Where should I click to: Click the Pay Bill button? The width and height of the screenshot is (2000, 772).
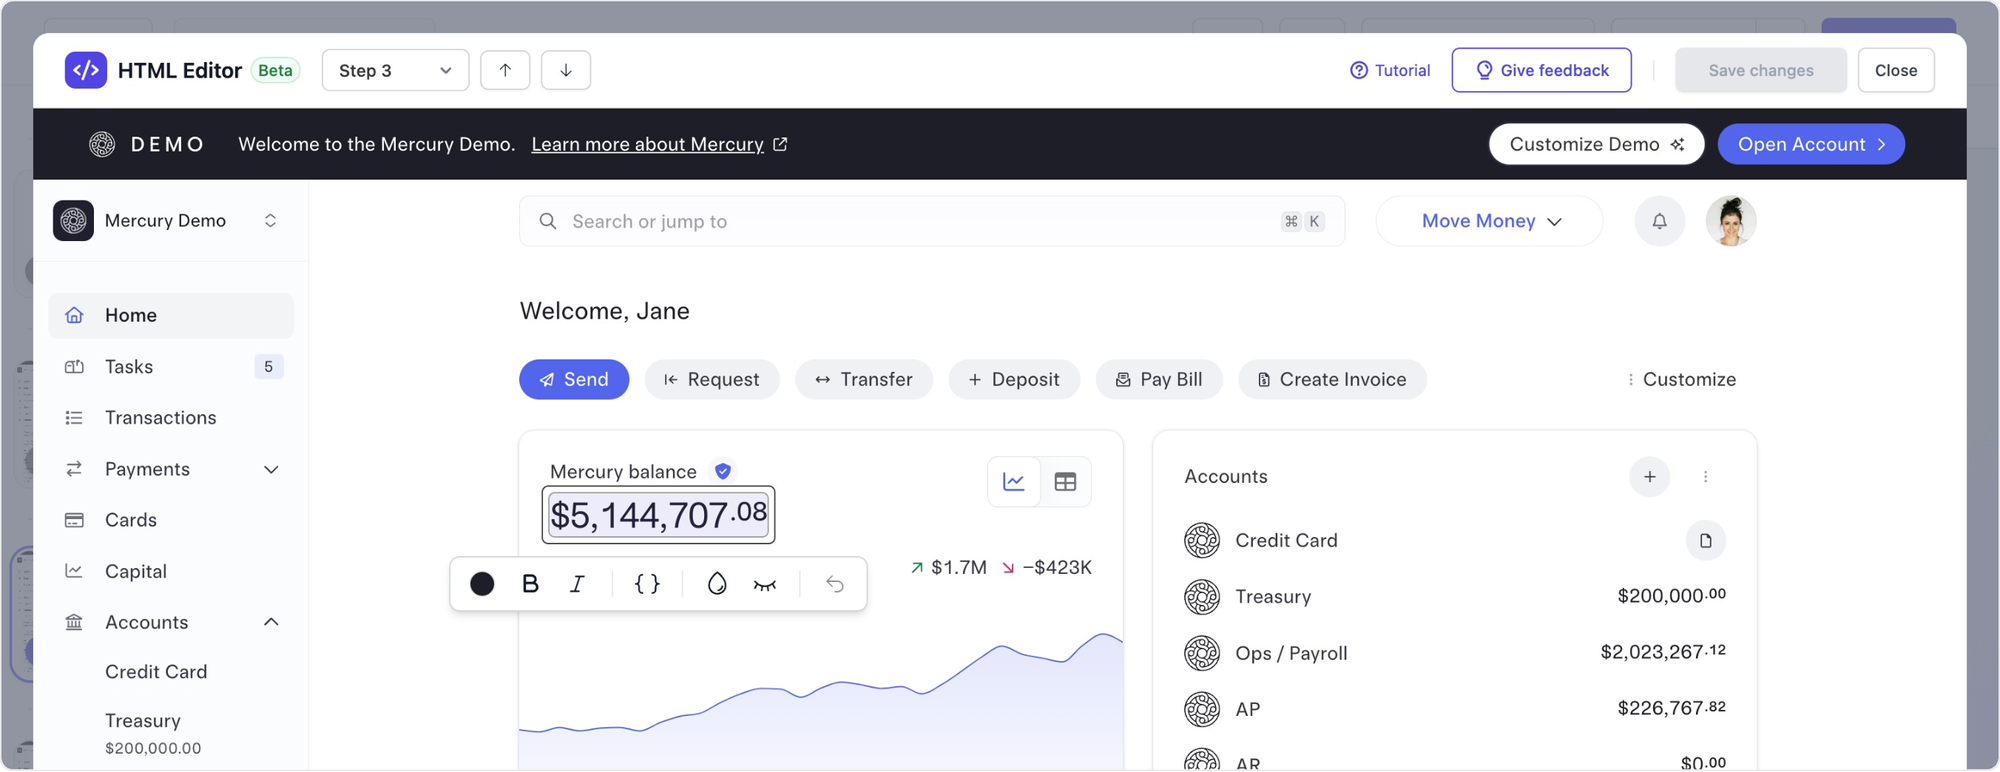(1159, 379)
